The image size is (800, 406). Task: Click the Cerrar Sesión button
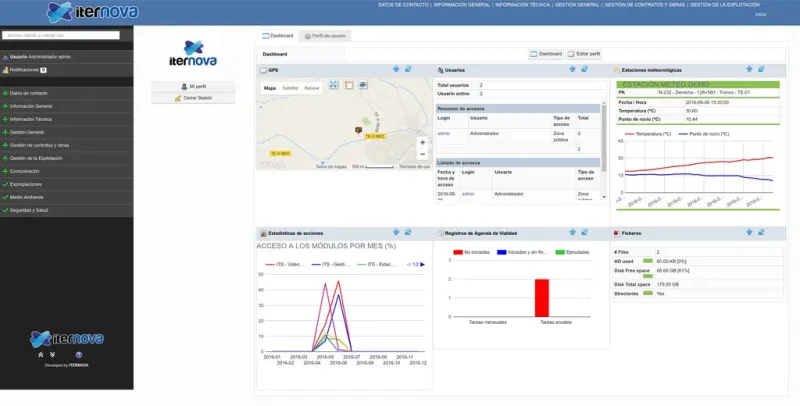click(x=193, y=98)
